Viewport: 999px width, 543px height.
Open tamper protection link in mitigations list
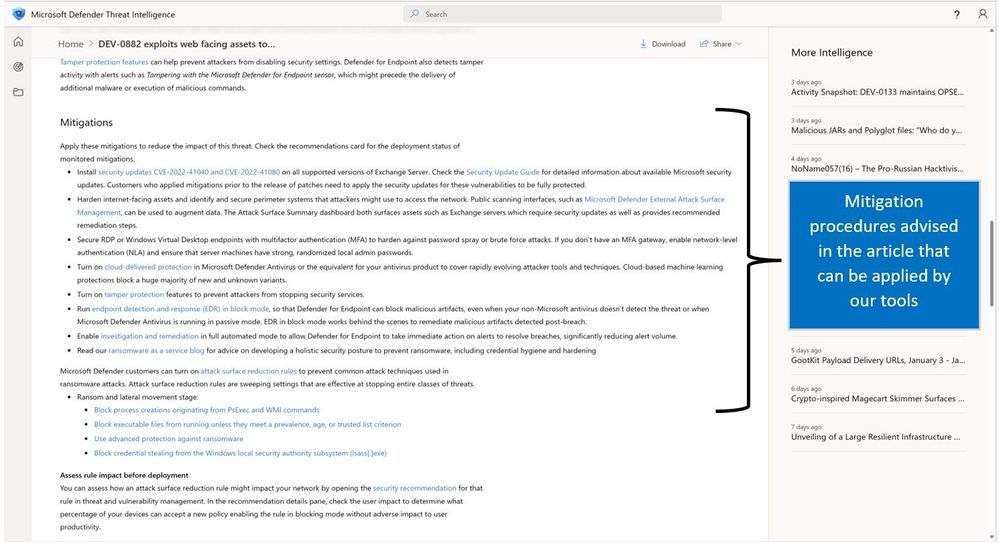click(x=134, y=294)
